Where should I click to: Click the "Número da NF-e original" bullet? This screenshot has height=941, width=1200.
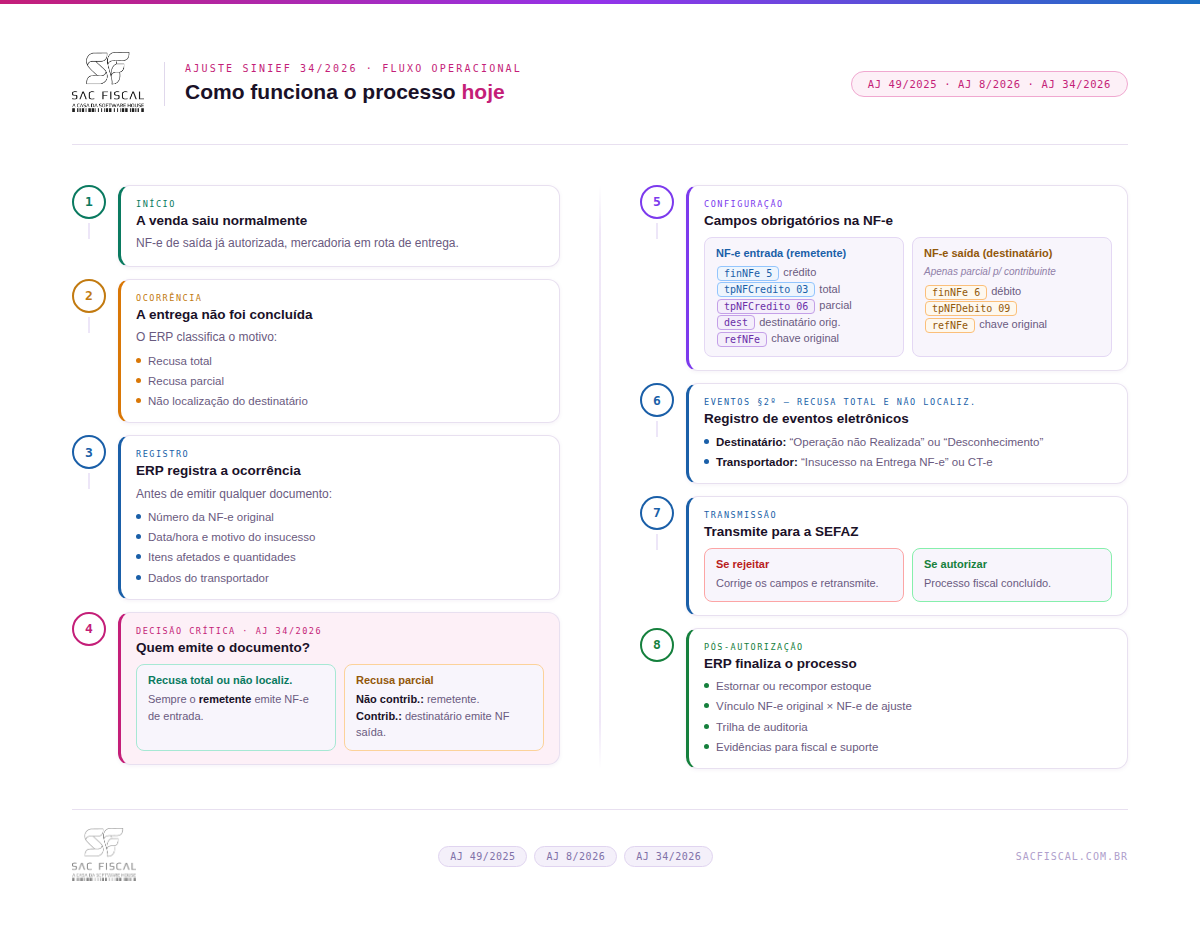pos(211,517)
